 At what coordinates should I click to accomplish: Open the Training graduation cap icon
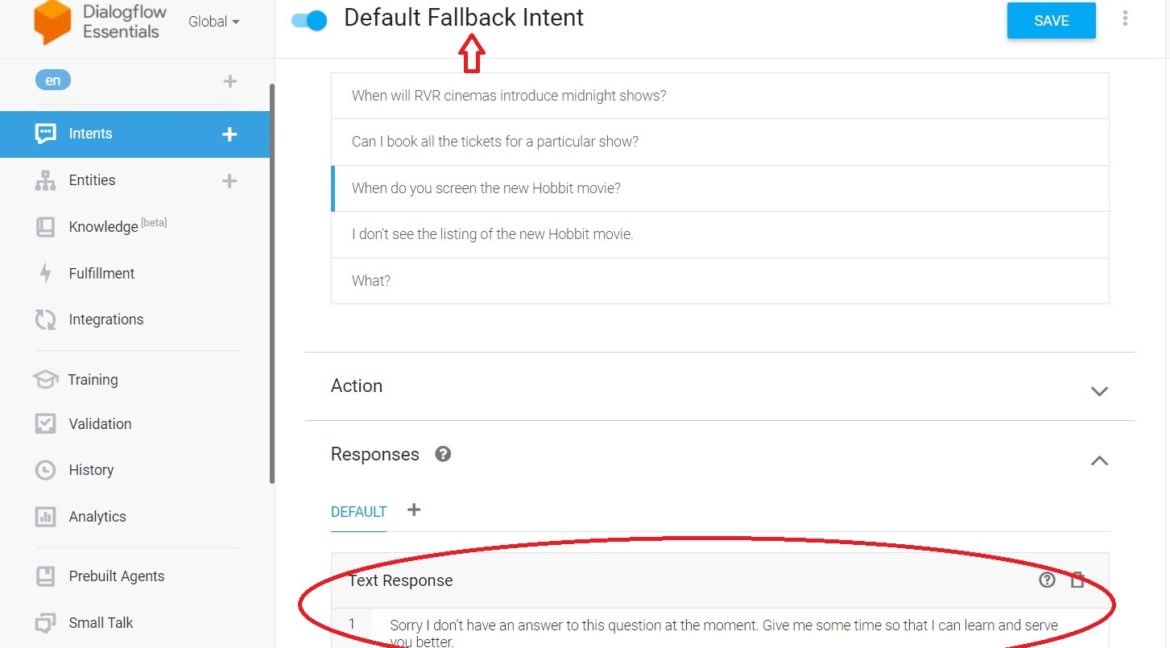coord(45,379)
